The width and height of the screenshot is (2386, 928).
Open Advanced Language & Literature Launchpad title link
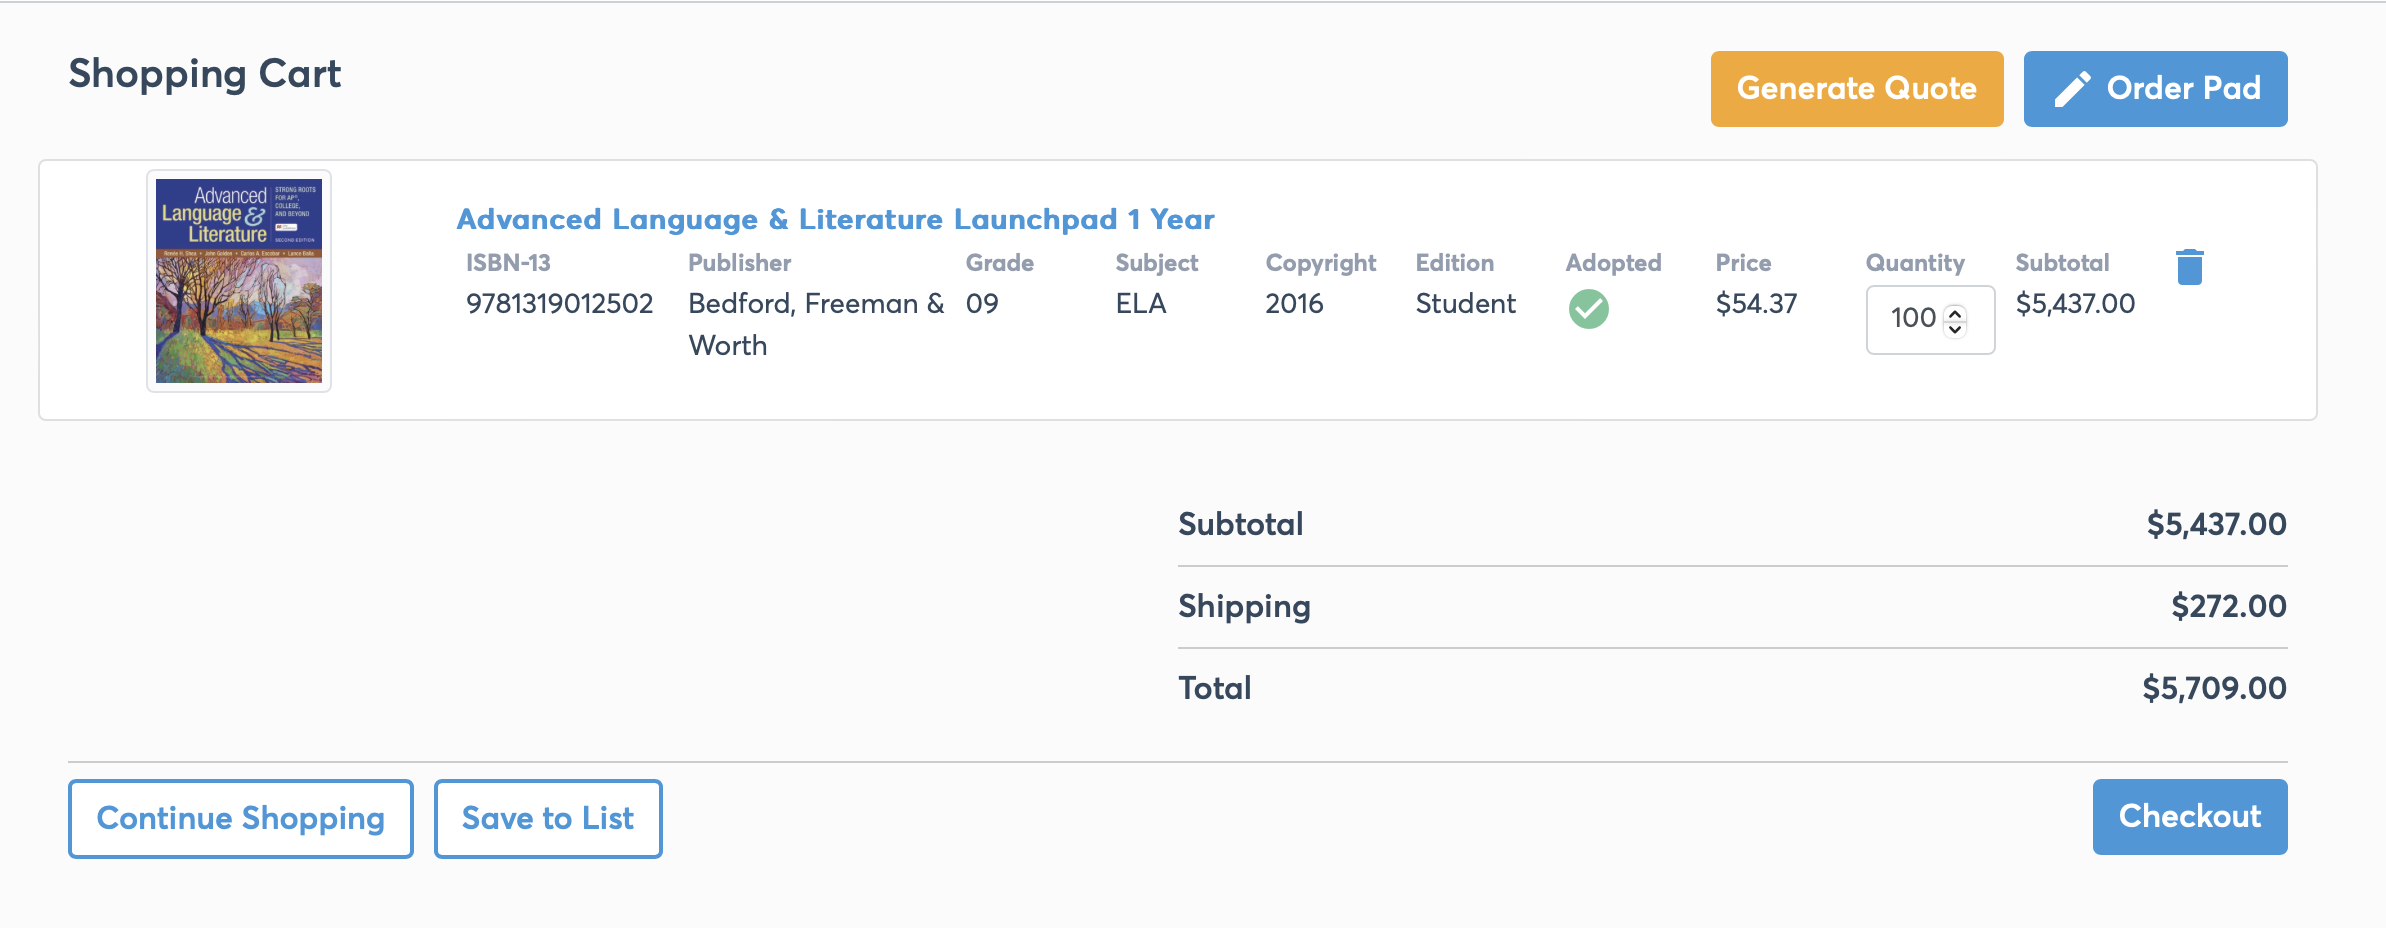[x=835, y=219]
